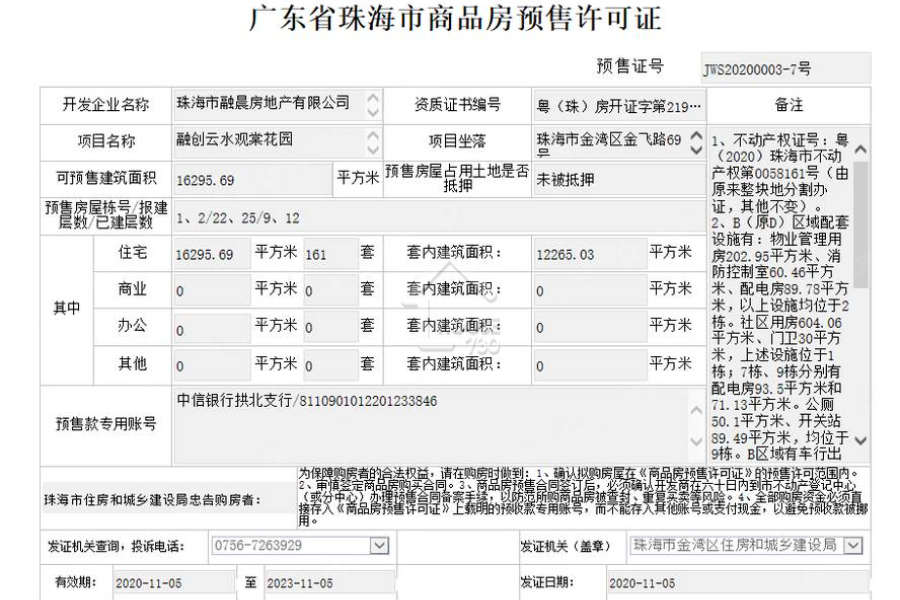Click the presale area 16295.69 field
This screenshot has width=900, height=600.
252,180
